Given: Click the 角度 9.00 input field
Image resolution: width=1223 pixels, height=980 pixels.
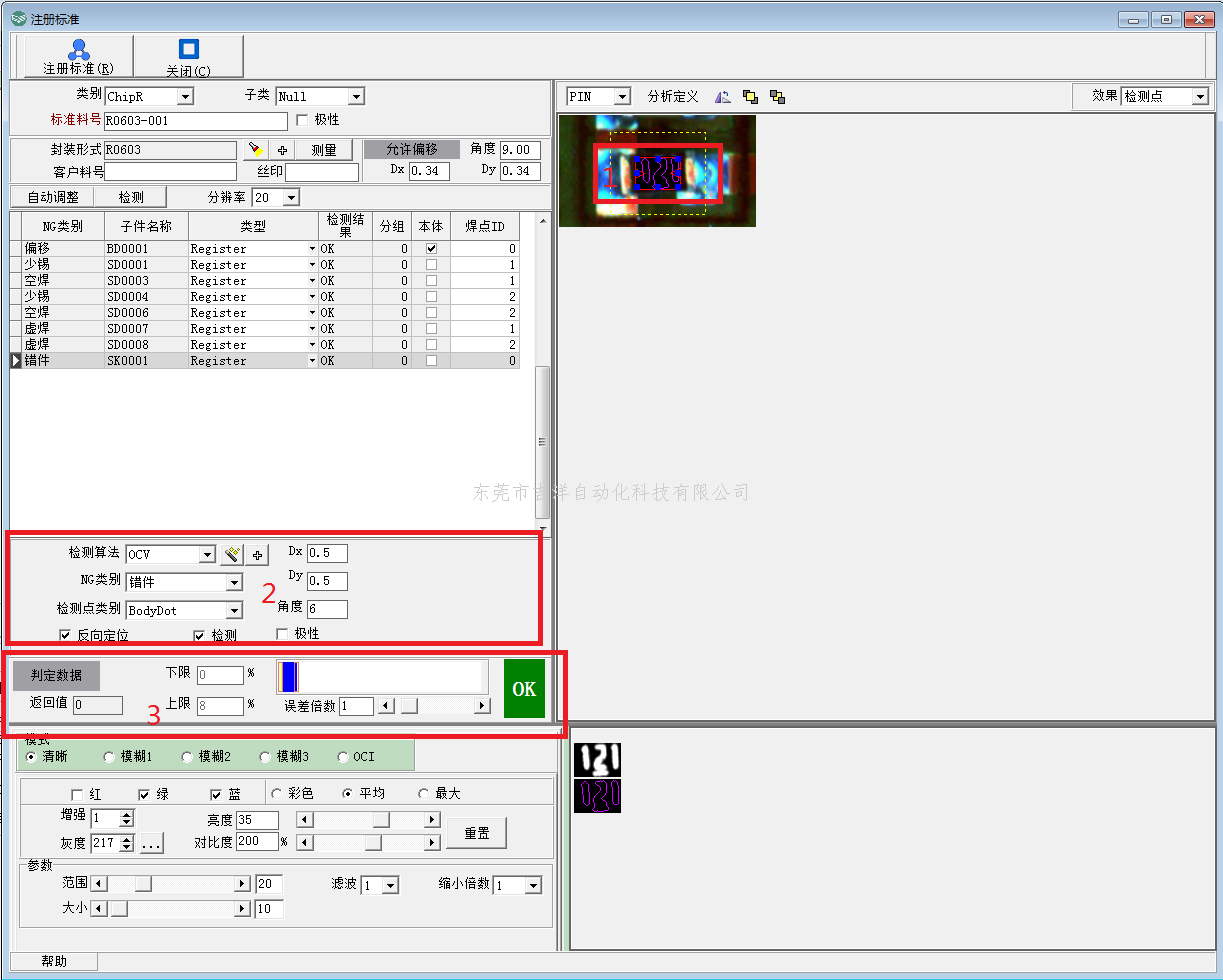Looking at the screenshot, I should [520, 150].
